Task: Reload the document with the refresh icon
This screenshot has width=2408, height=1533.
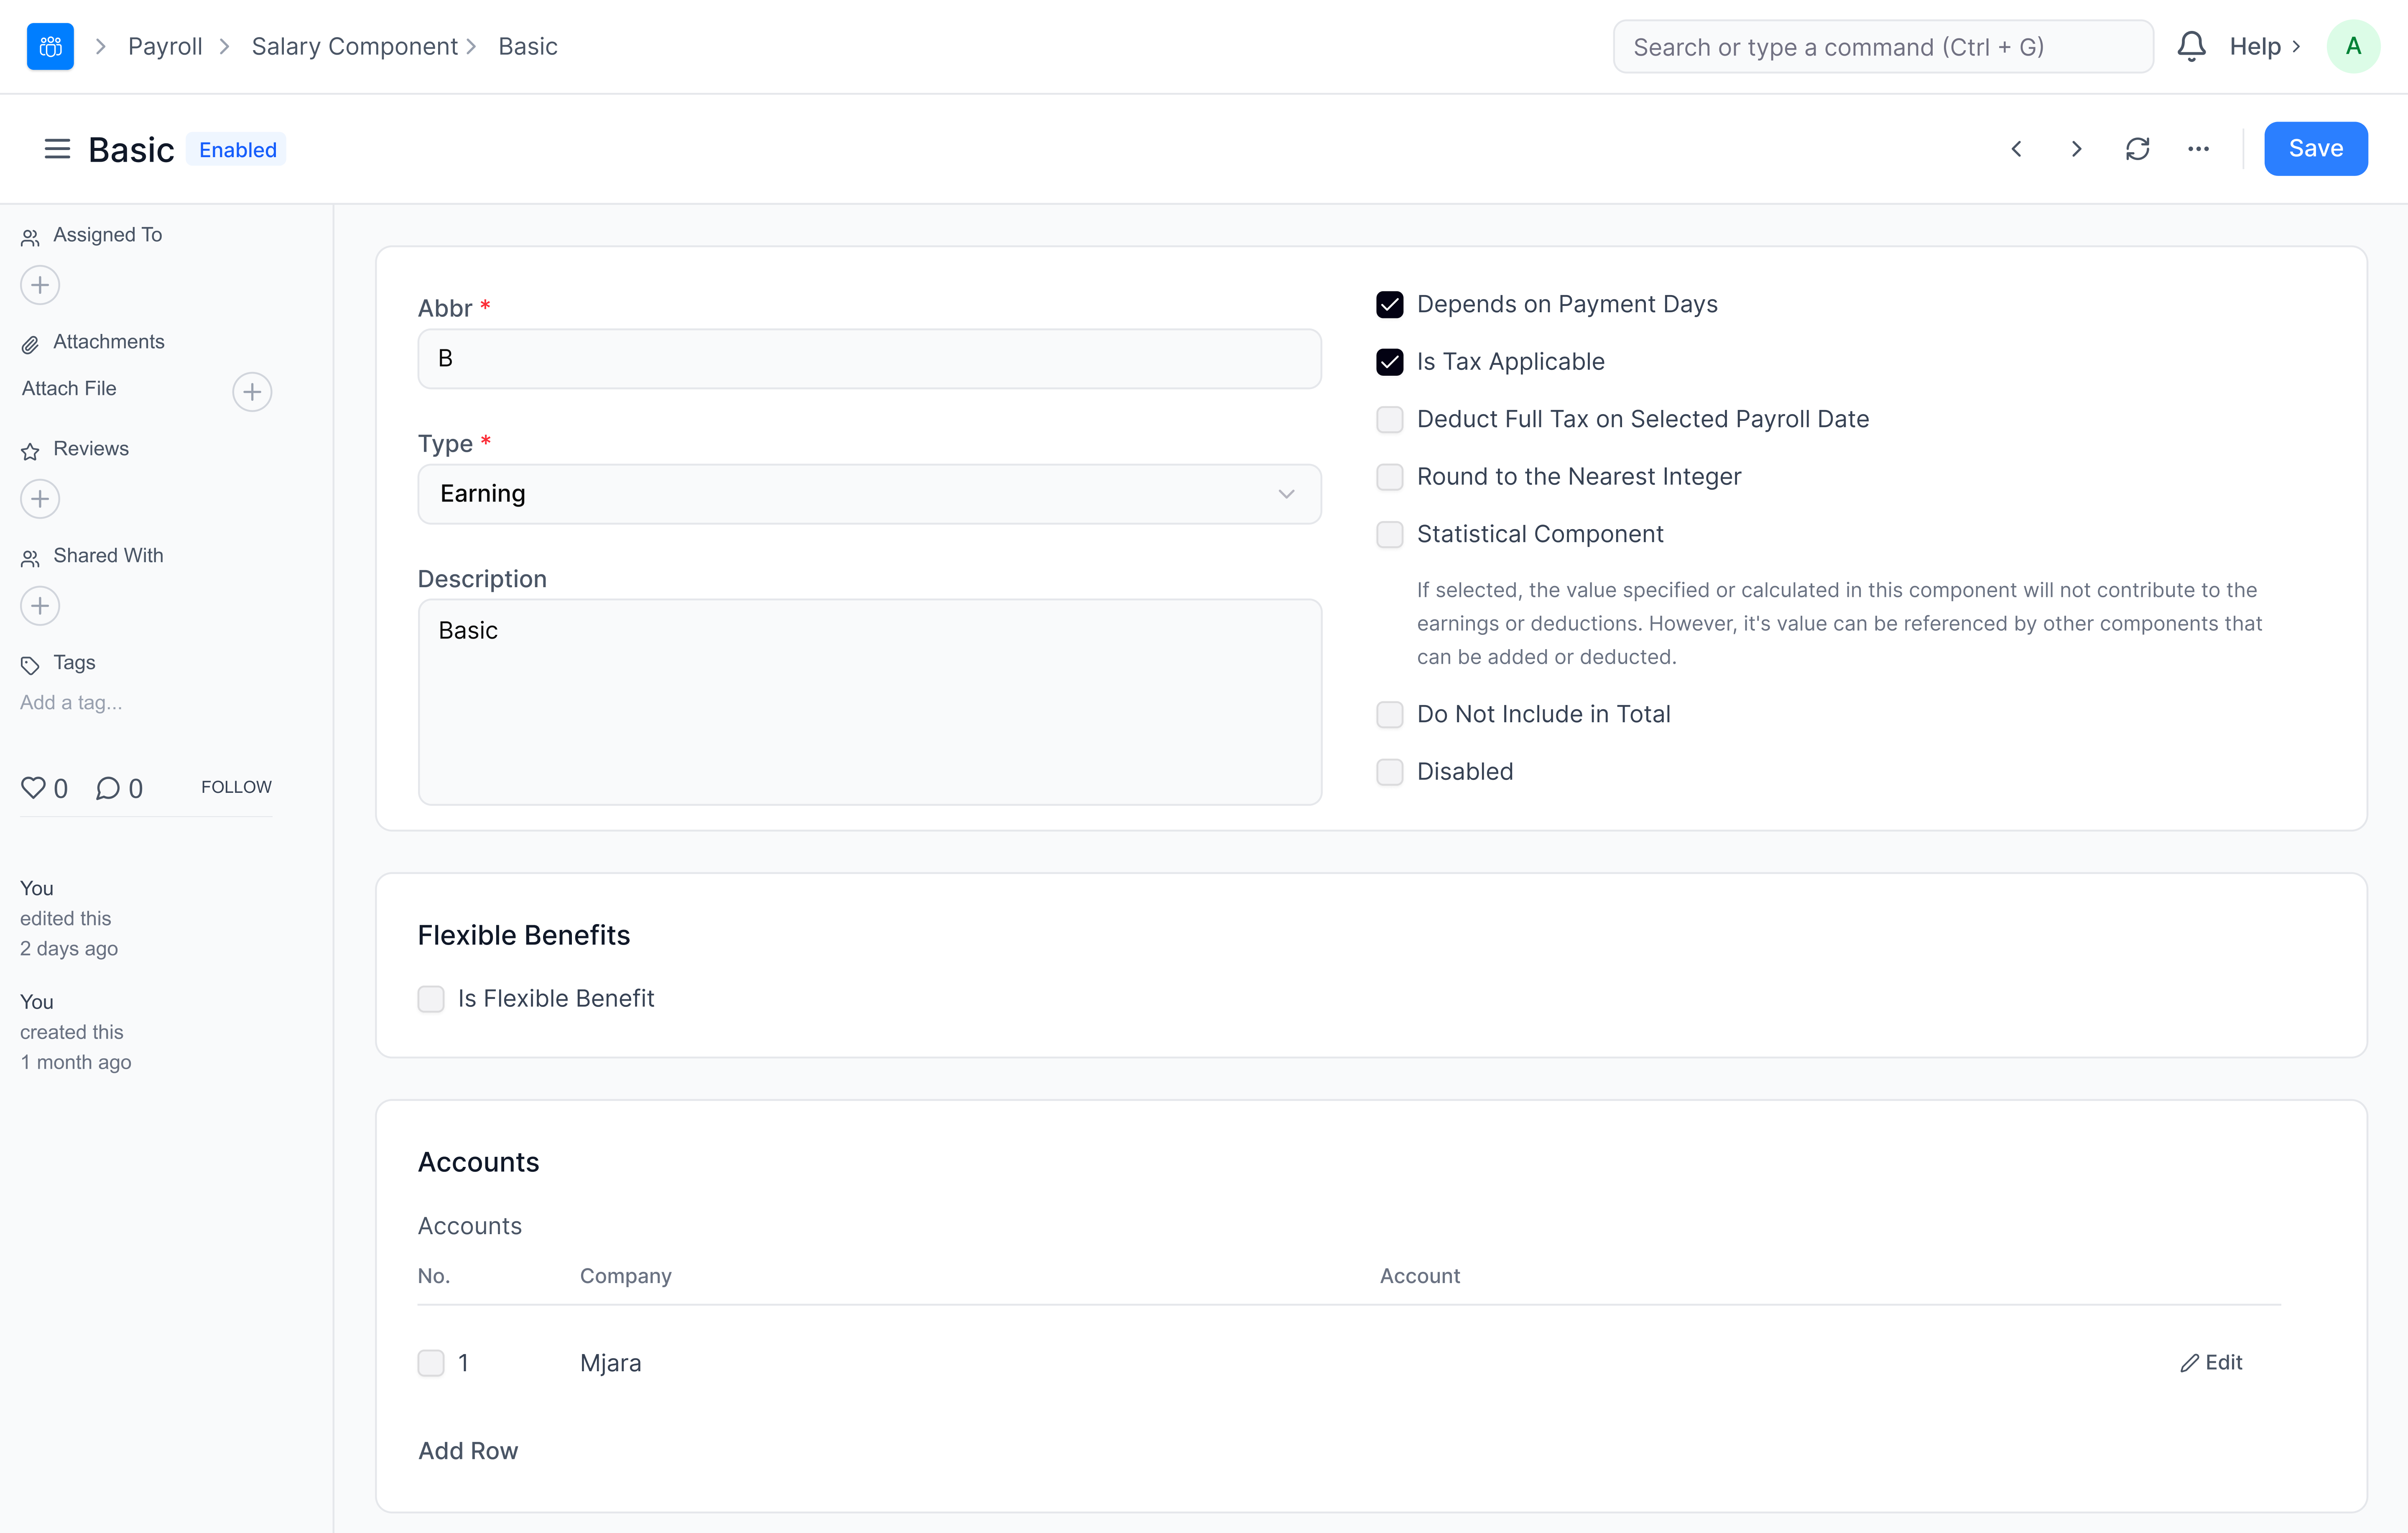Action: pos(2137,149)
